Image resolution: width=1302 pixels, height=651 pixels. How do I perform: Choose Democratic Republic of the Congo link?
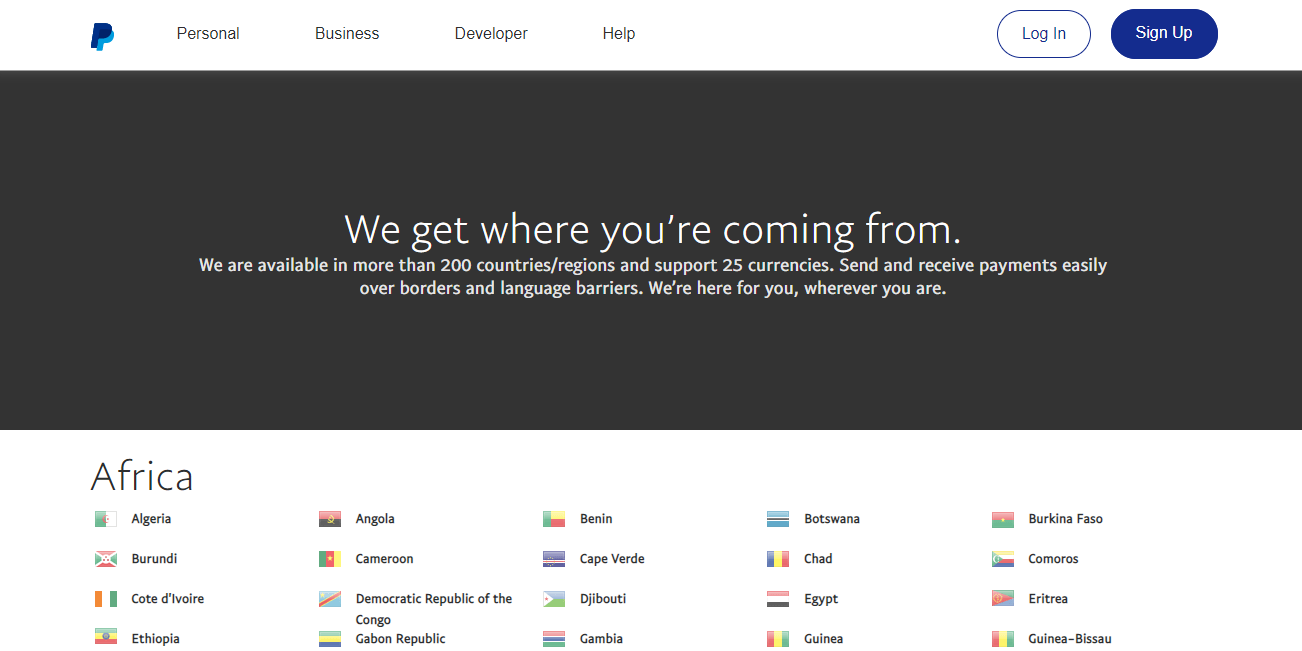(x=433, y=599)
